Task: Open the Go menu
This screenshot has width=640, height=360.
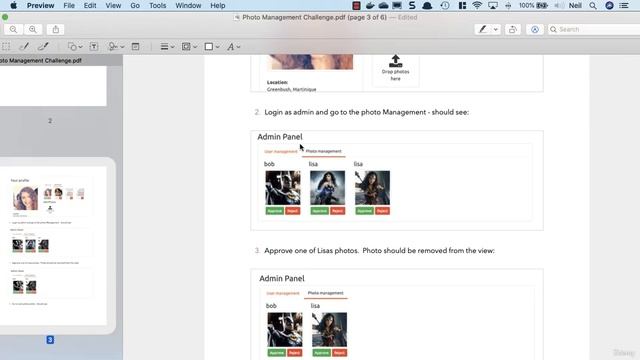Action: tap(135, 5)
